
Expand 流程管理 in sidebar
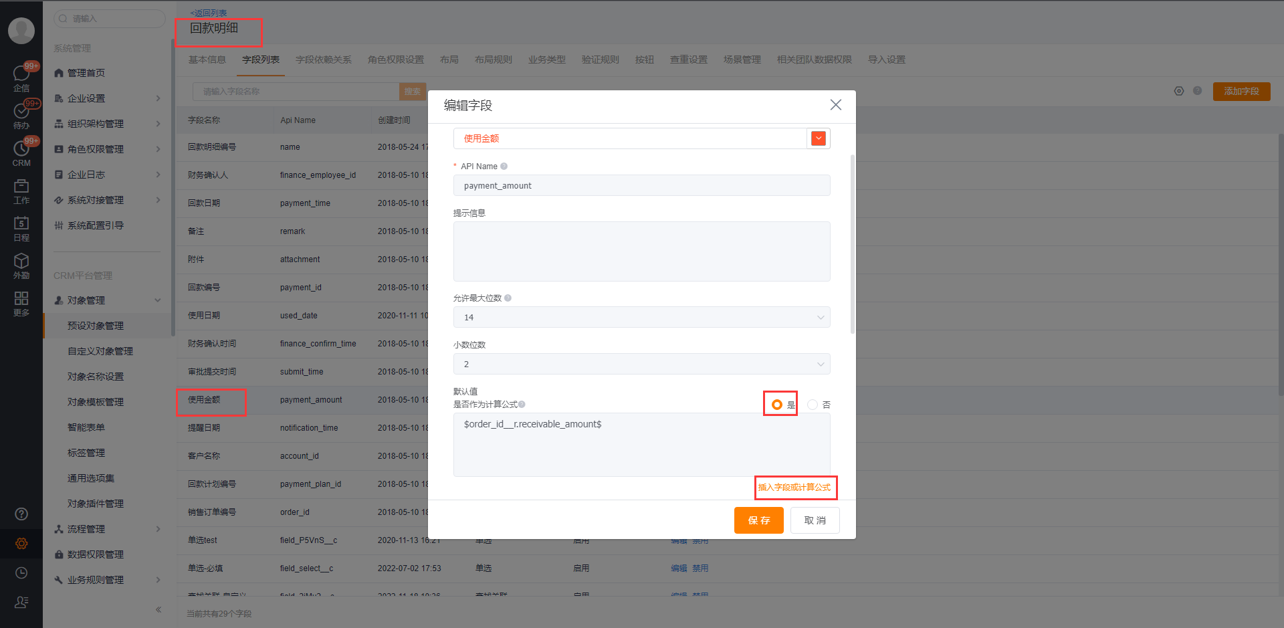[x=158, y=529]
